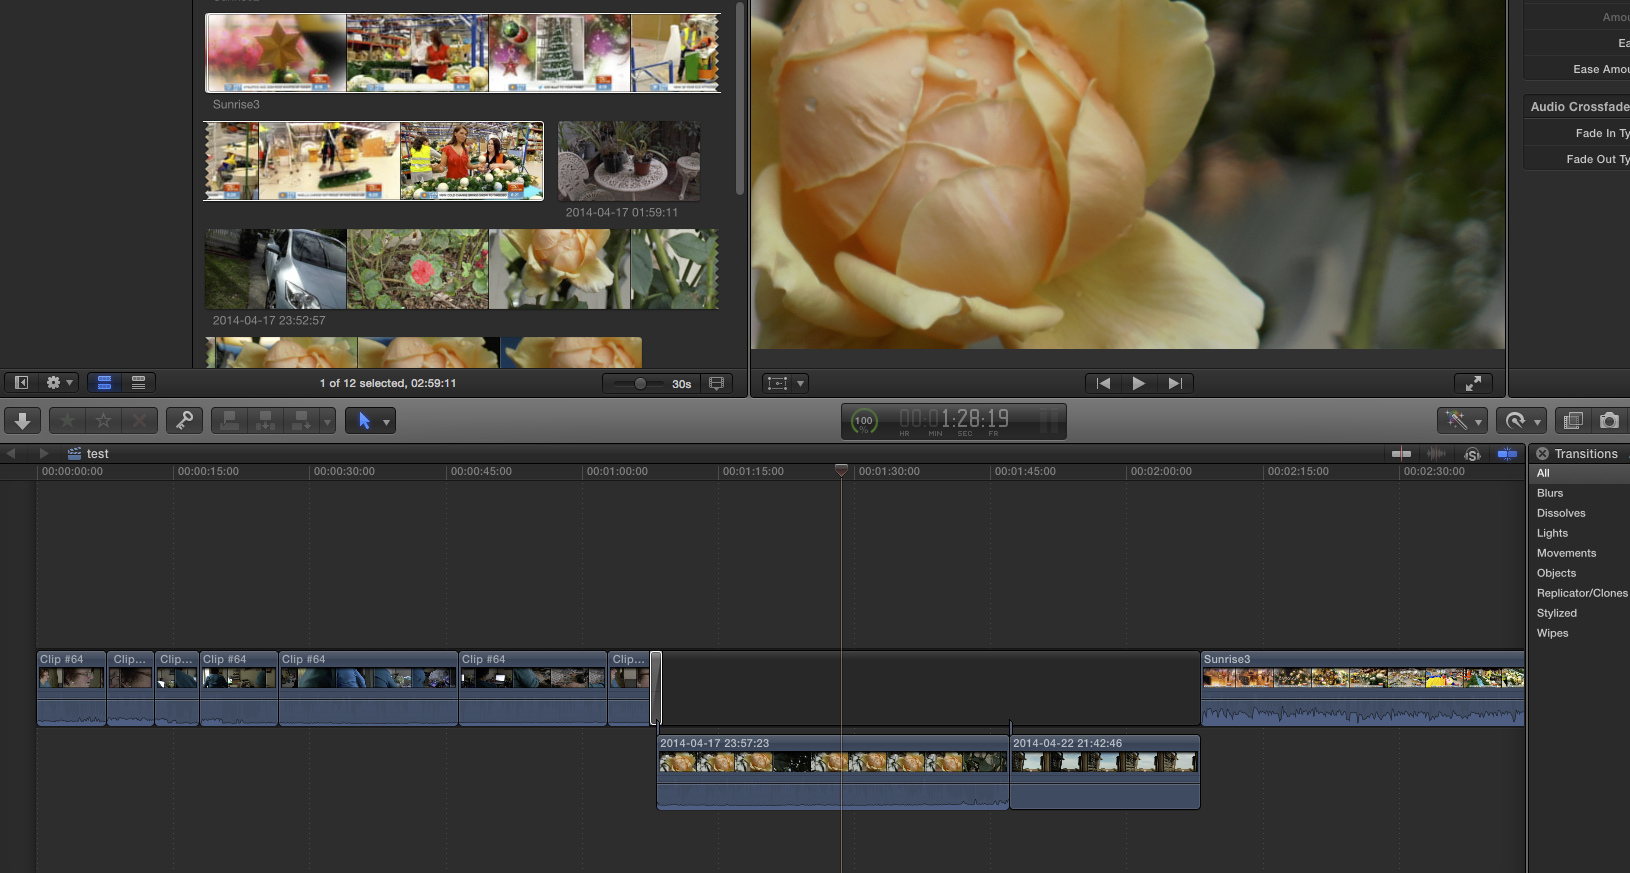Switch browser to filmstrip view
The width and height of the screenshot is (1630, 873).
tap(104, 383)
